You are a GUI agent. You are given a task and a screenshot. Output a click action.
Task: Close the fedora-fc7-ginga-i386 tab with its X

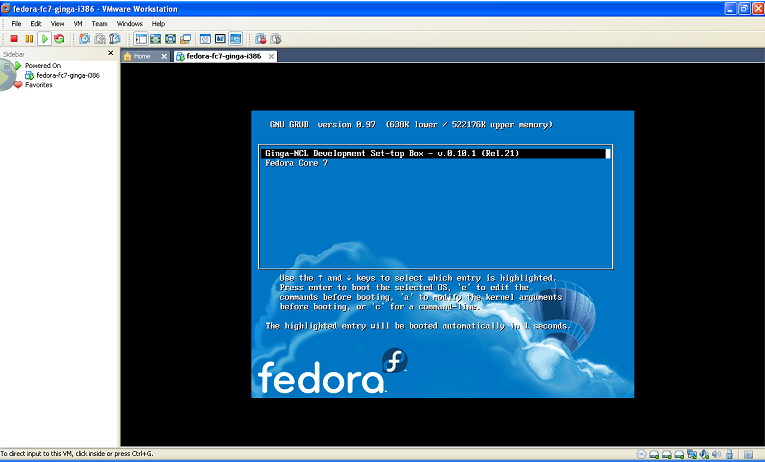click(x=271, y=57)
